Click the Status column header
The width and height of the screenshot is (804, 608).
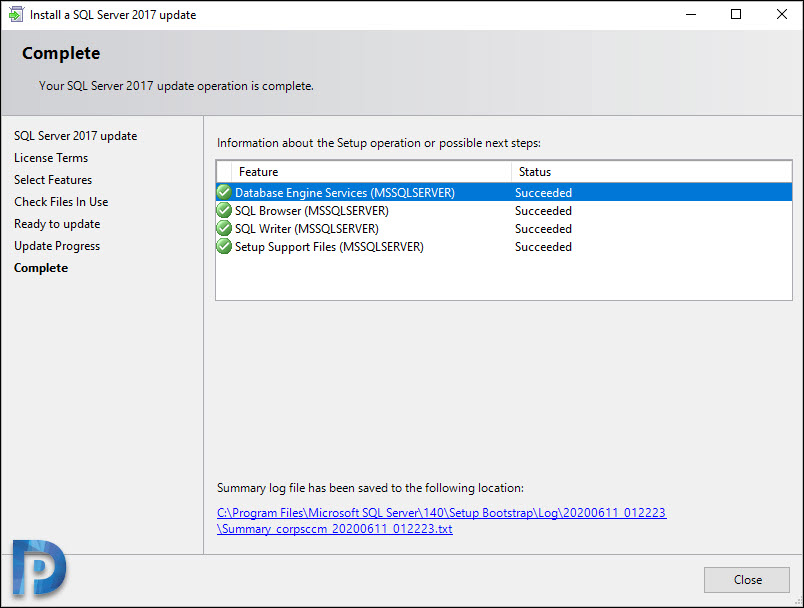(x=651, y=172)
